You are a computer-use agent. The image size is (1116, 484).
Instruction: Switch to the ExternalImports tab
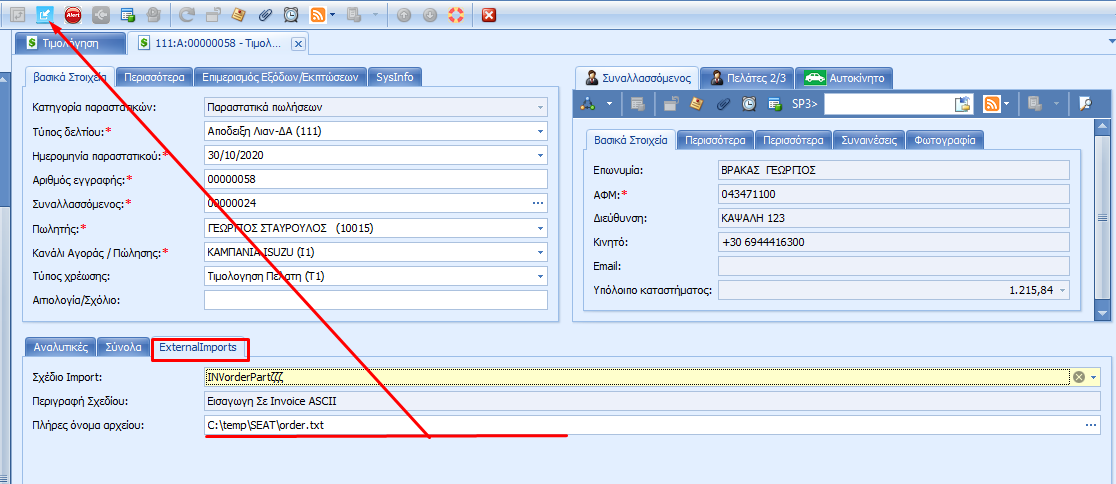pos(201,348)
